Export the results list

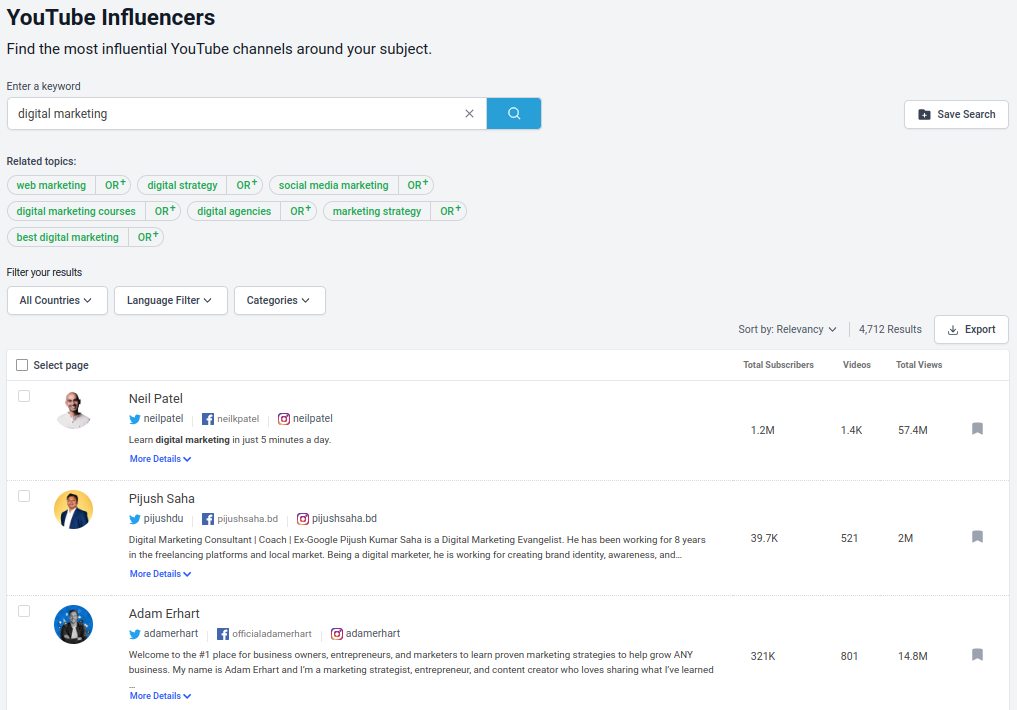tap(971, 329)
